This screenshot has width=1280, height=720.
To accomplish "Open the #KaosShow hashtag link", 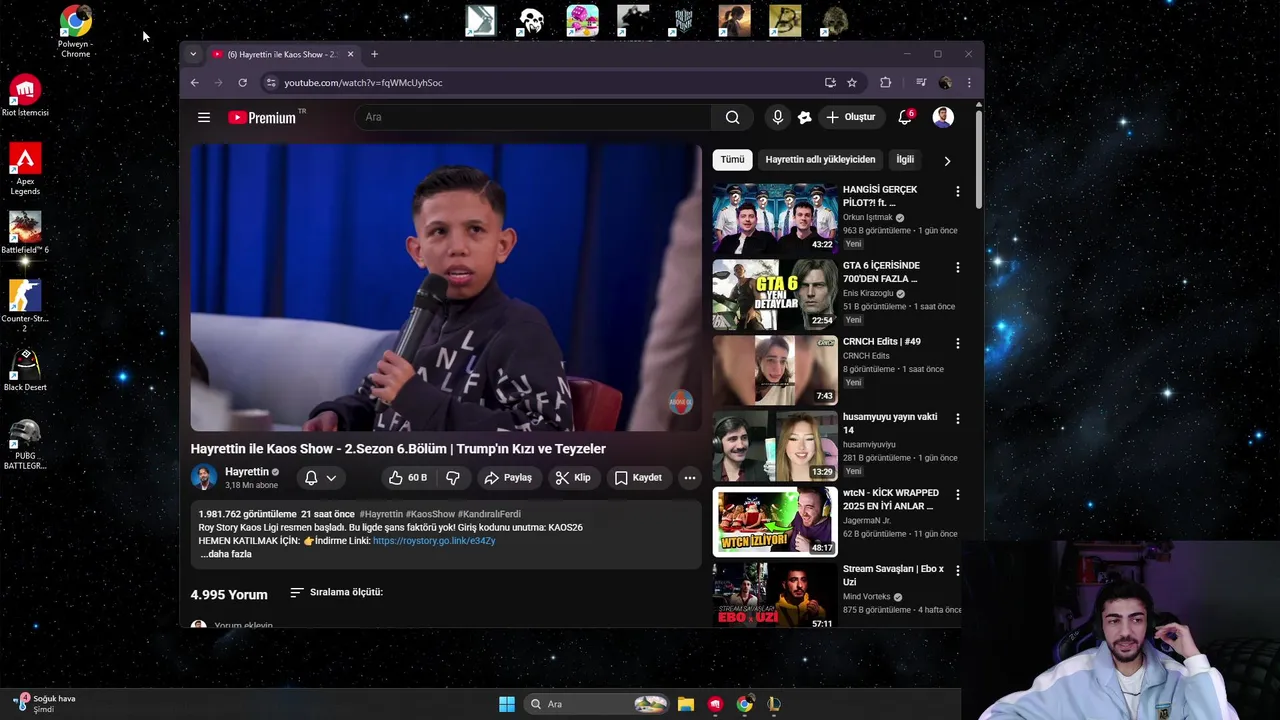I will 430,514.
